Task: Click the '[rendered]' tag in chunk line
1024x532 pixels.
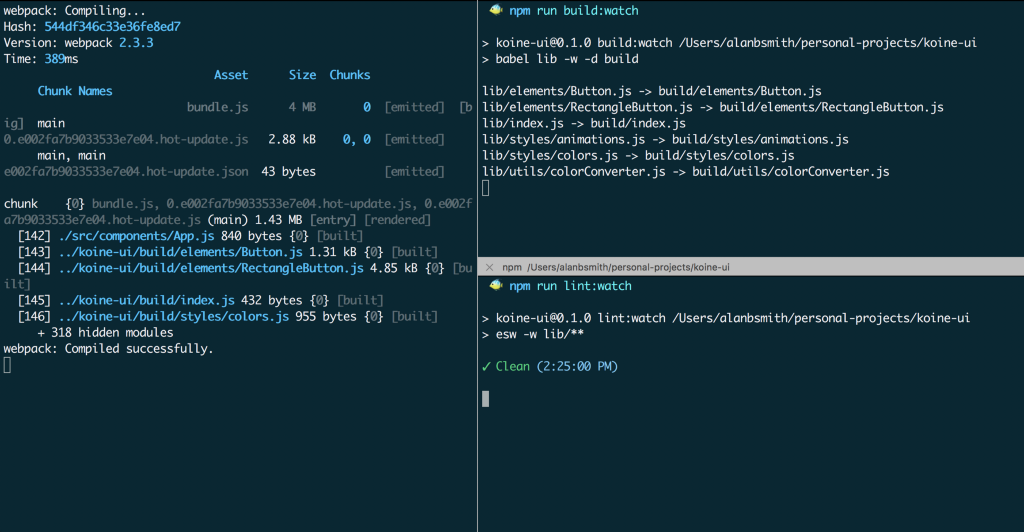Action: (397, 220)
